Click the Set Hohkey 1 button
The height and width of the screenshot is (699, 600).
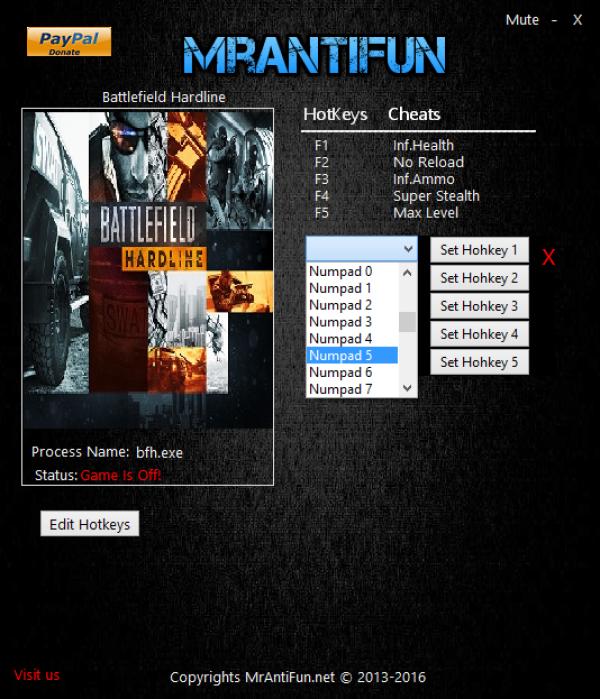(479, 250)
